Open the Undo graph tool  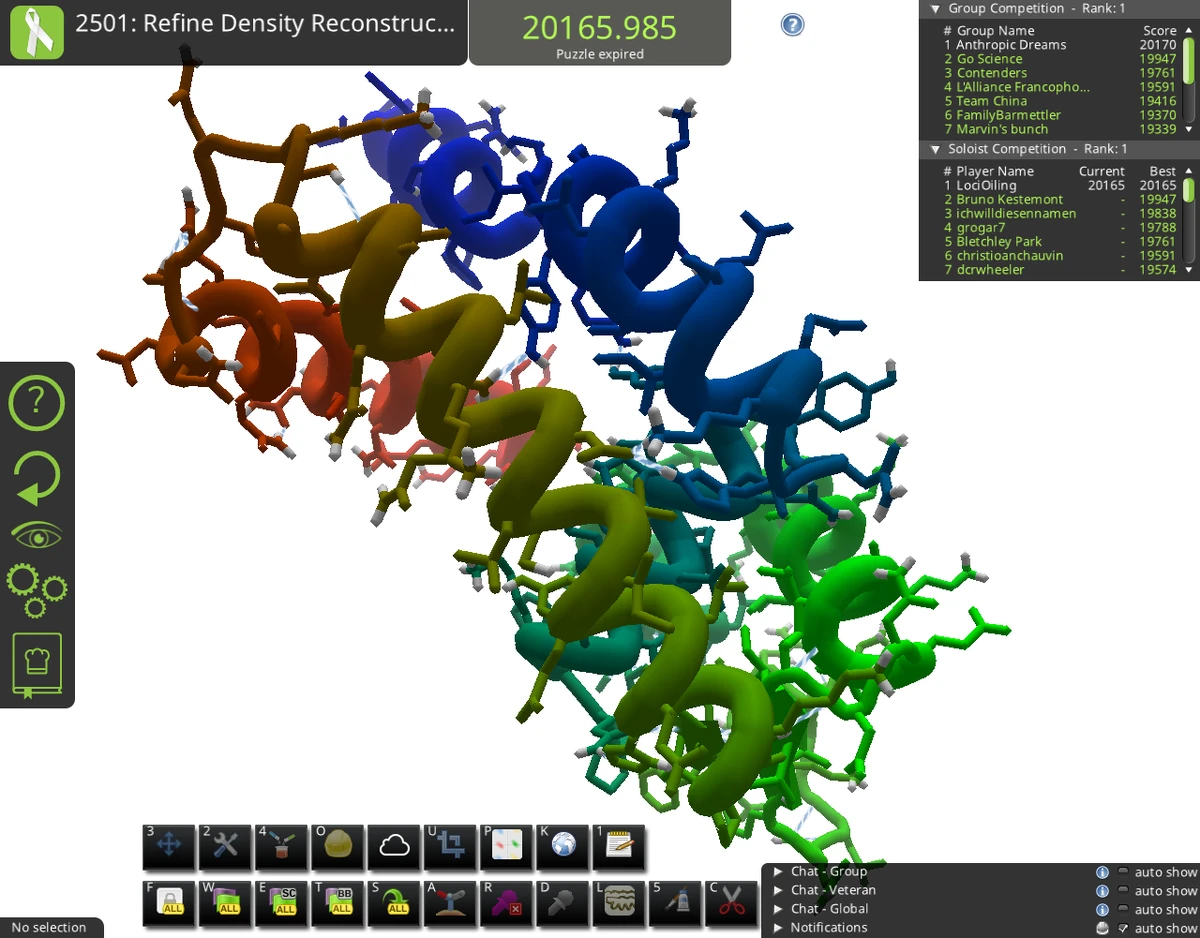point(449,847)
